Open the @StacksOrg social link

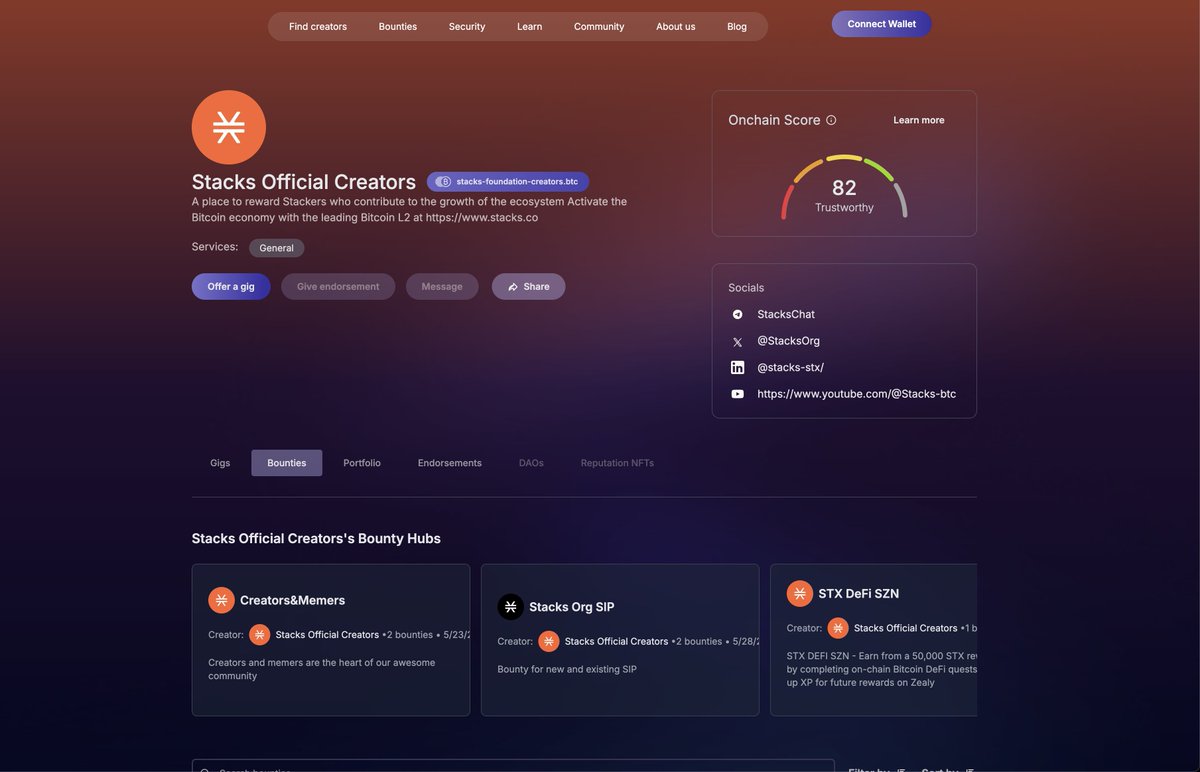point(789,341)
